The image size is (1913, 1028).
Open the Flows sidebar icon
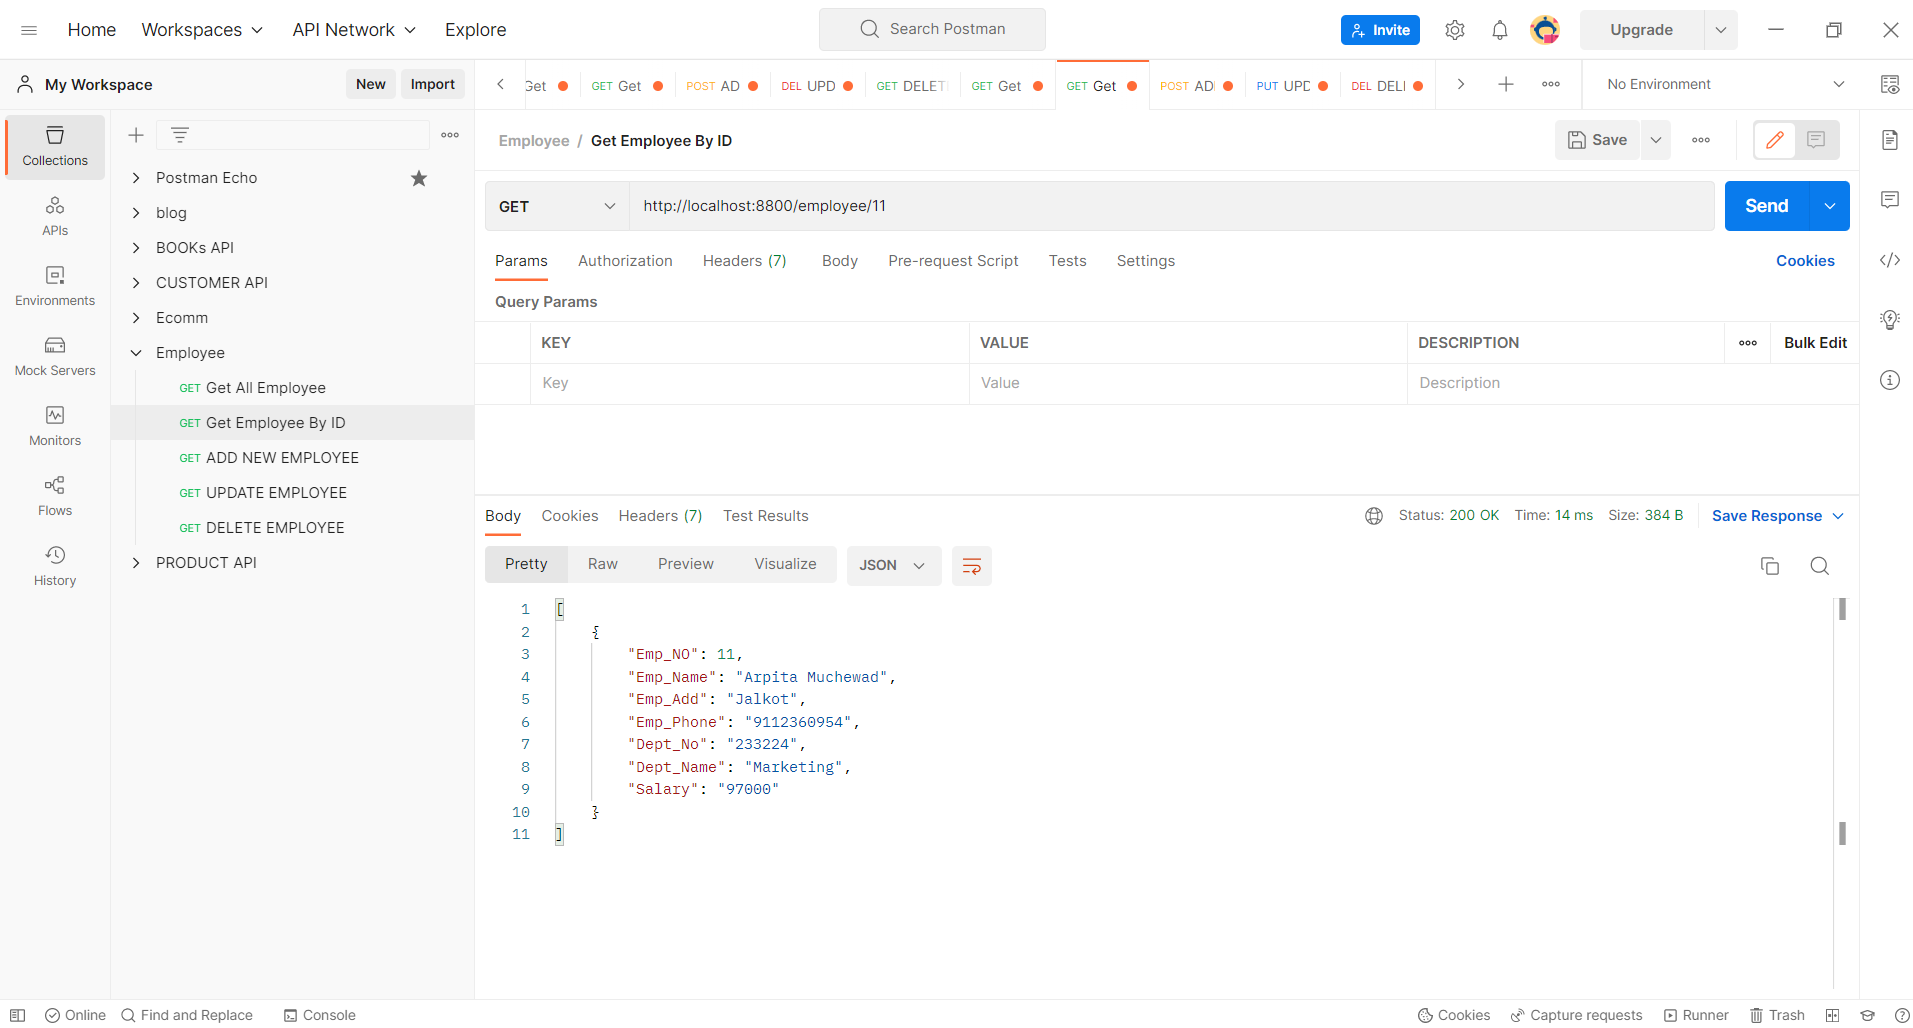[55, 495]
